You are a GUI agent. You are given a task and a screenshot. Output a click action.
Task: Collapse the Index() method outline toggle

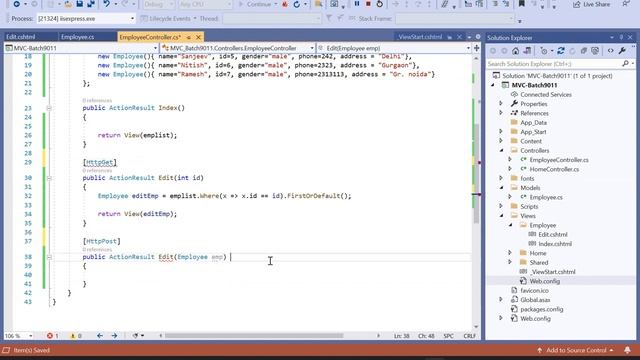pos(49,108)
